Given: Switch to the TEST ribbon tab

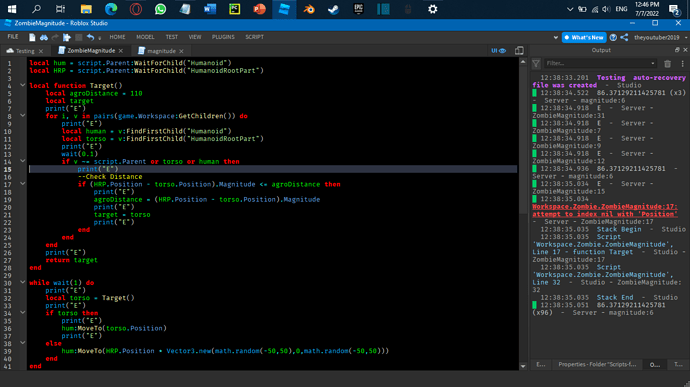Looking at the screenshot, I should (x=172, y=37).
